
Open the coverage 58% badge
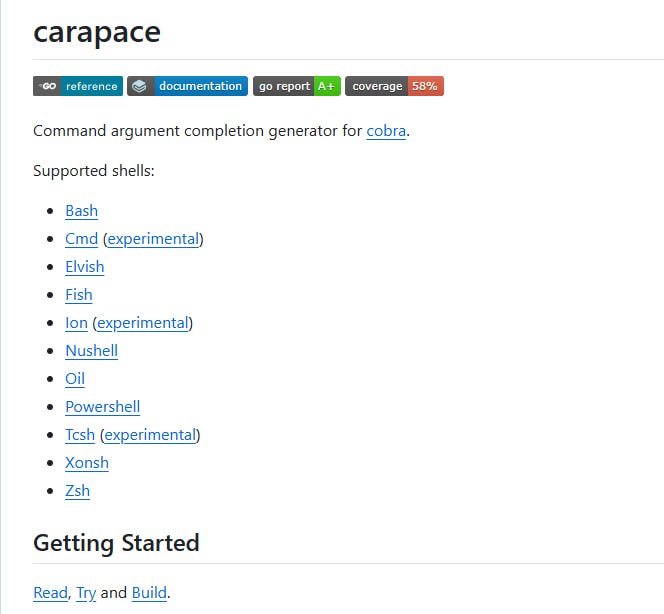pyautogui.click(x=394, y=86)
